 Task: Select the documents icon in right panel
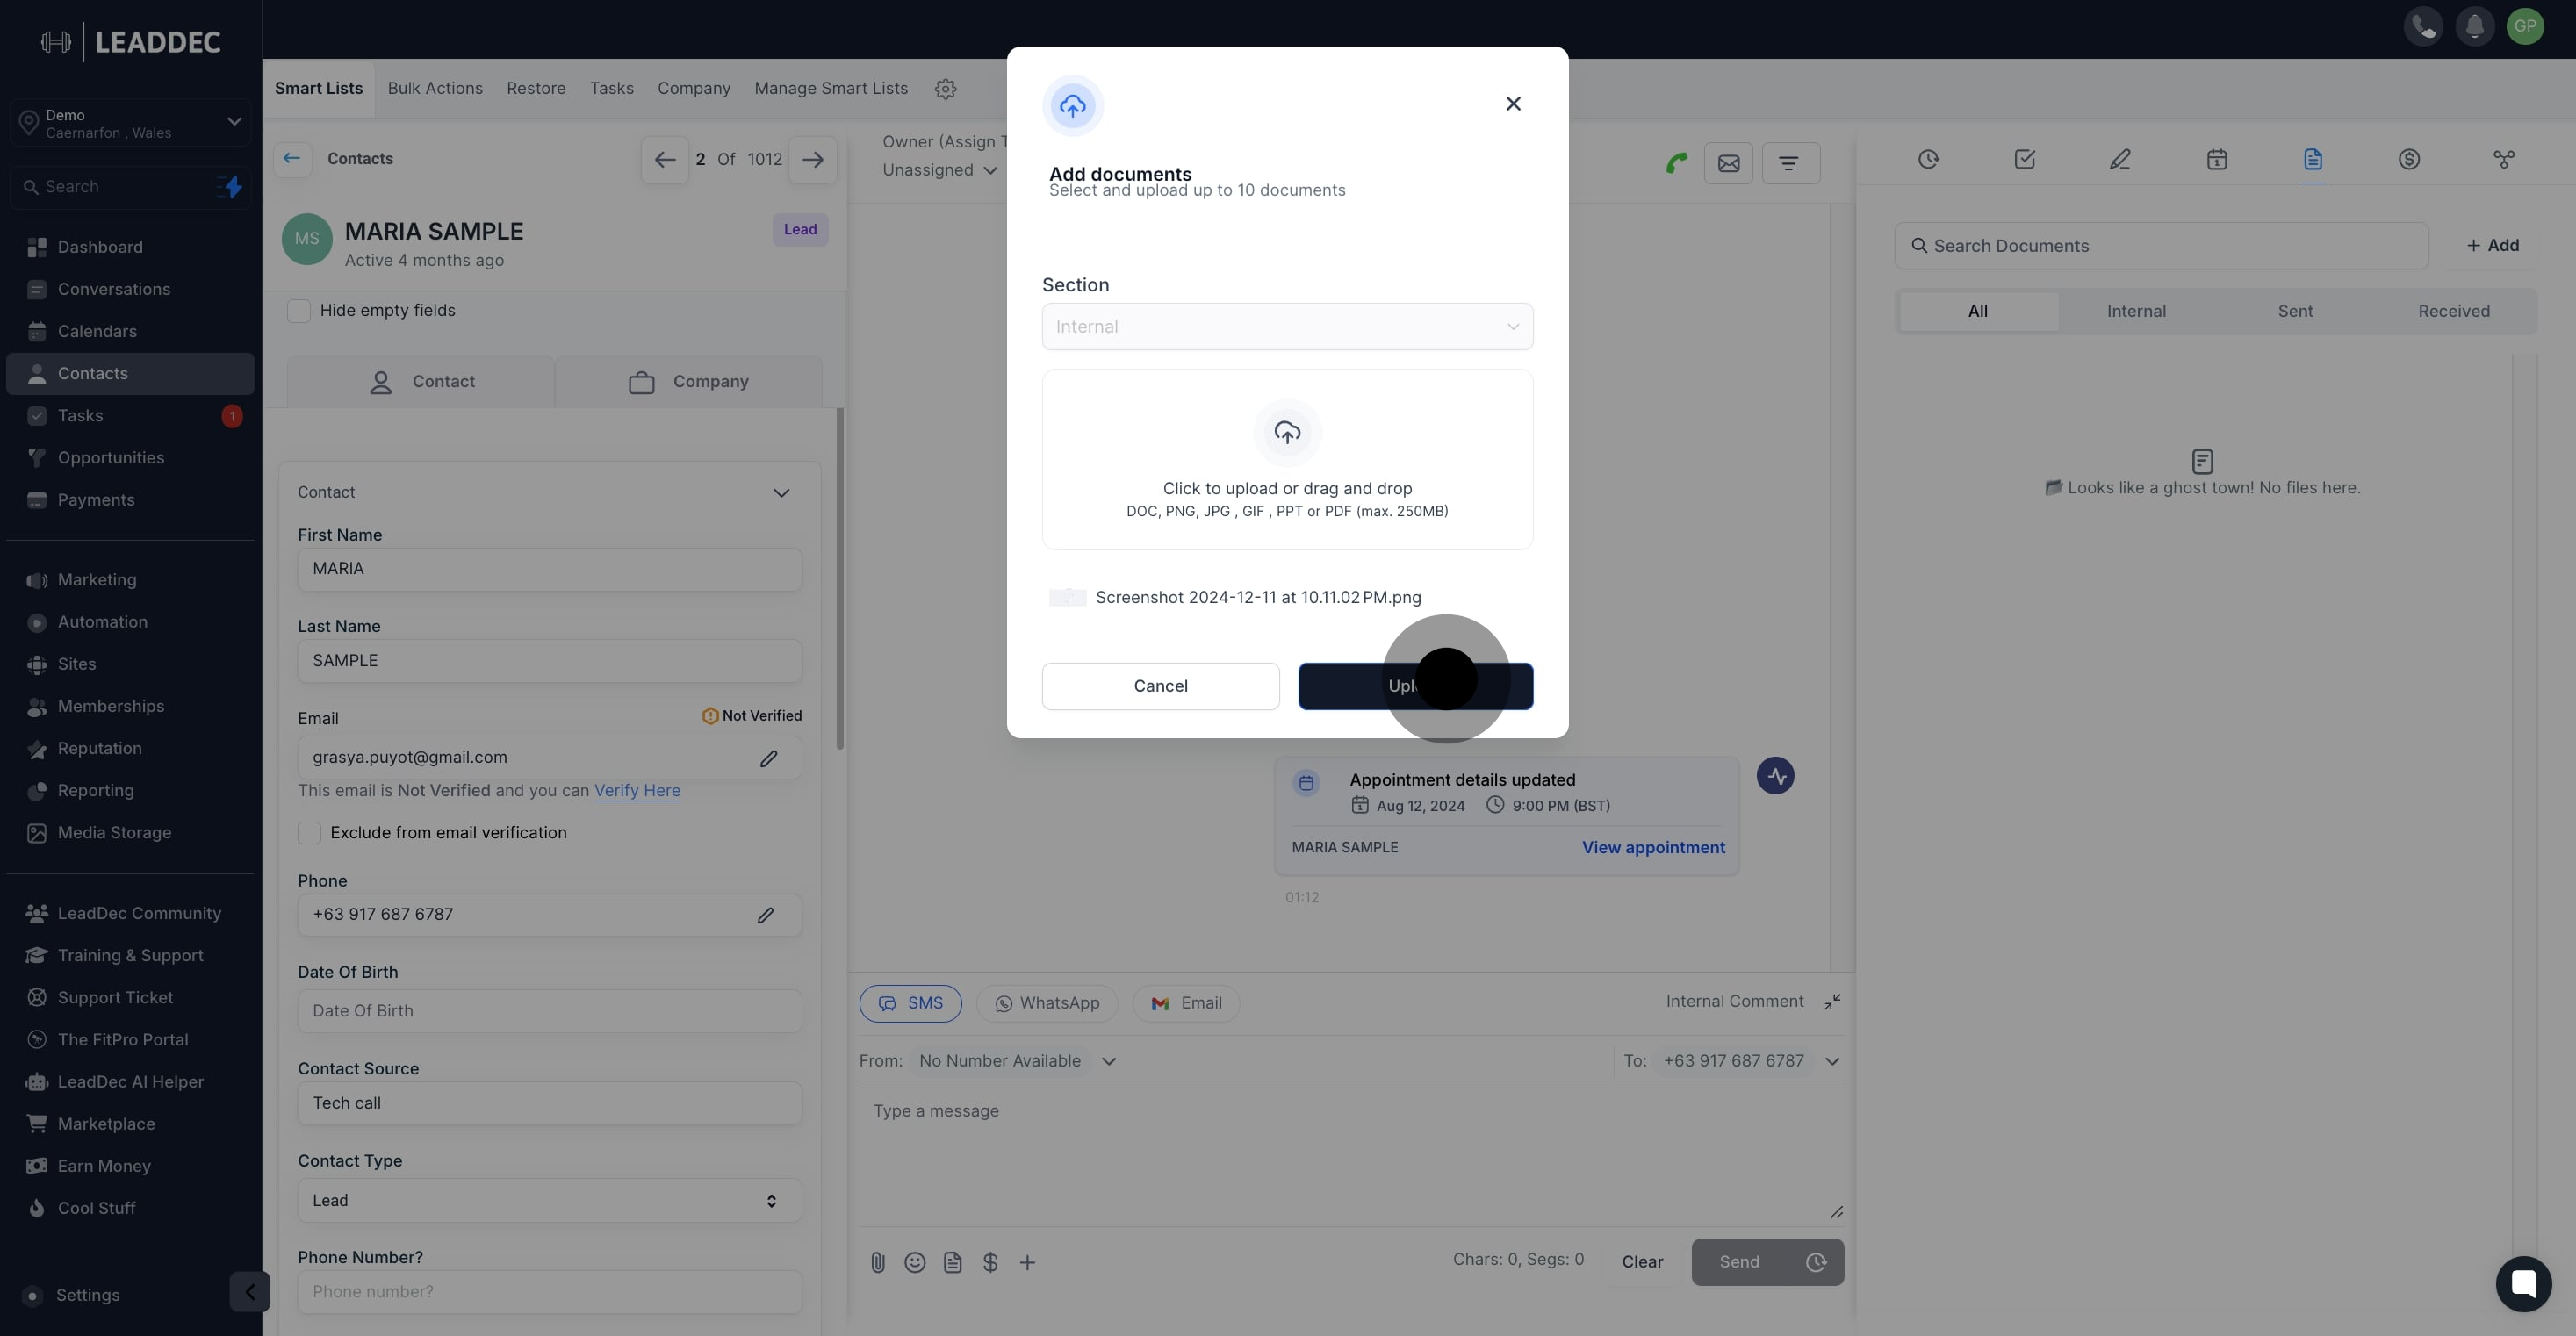tap(2312, 159)
